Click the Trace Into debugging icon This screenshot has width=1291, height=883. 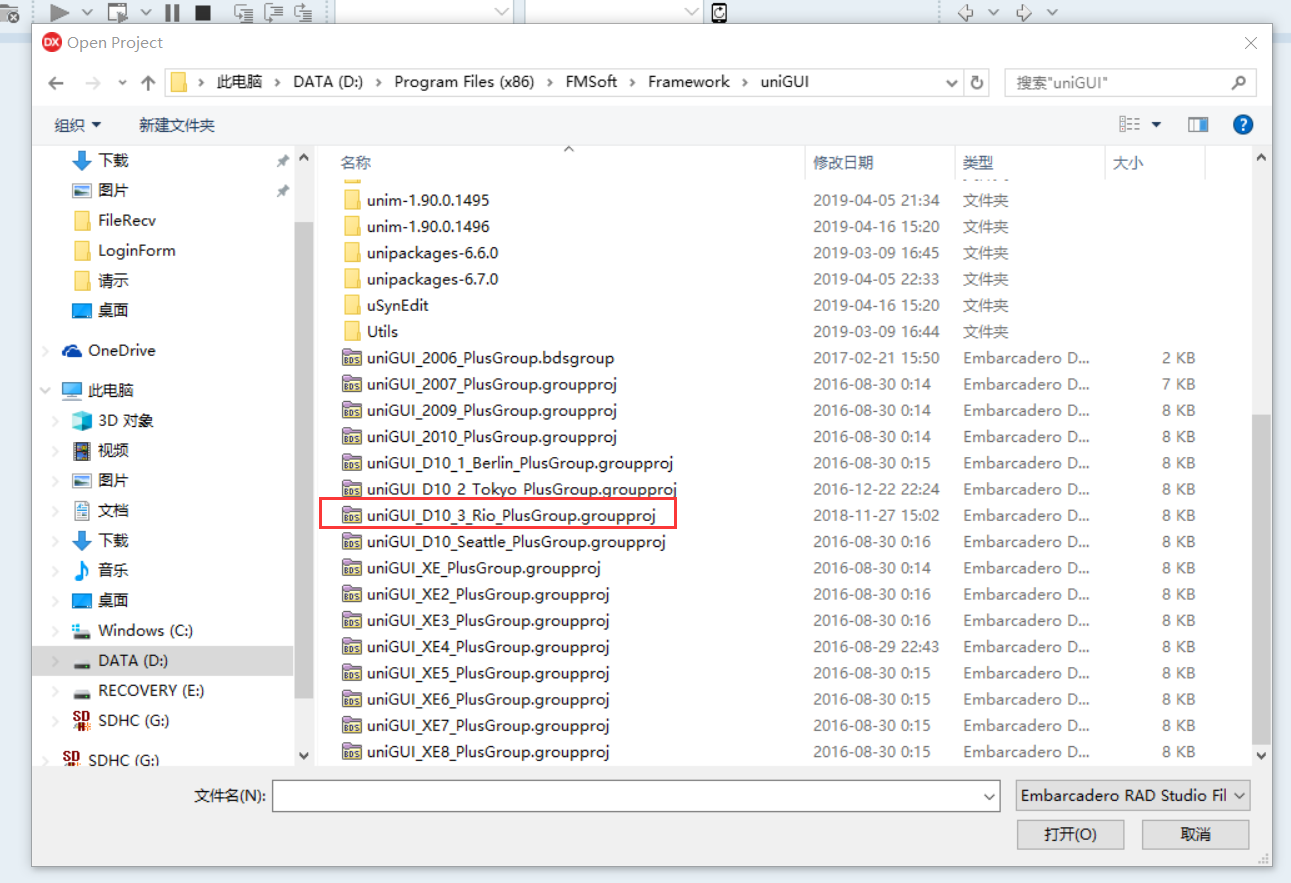(272, 13)
